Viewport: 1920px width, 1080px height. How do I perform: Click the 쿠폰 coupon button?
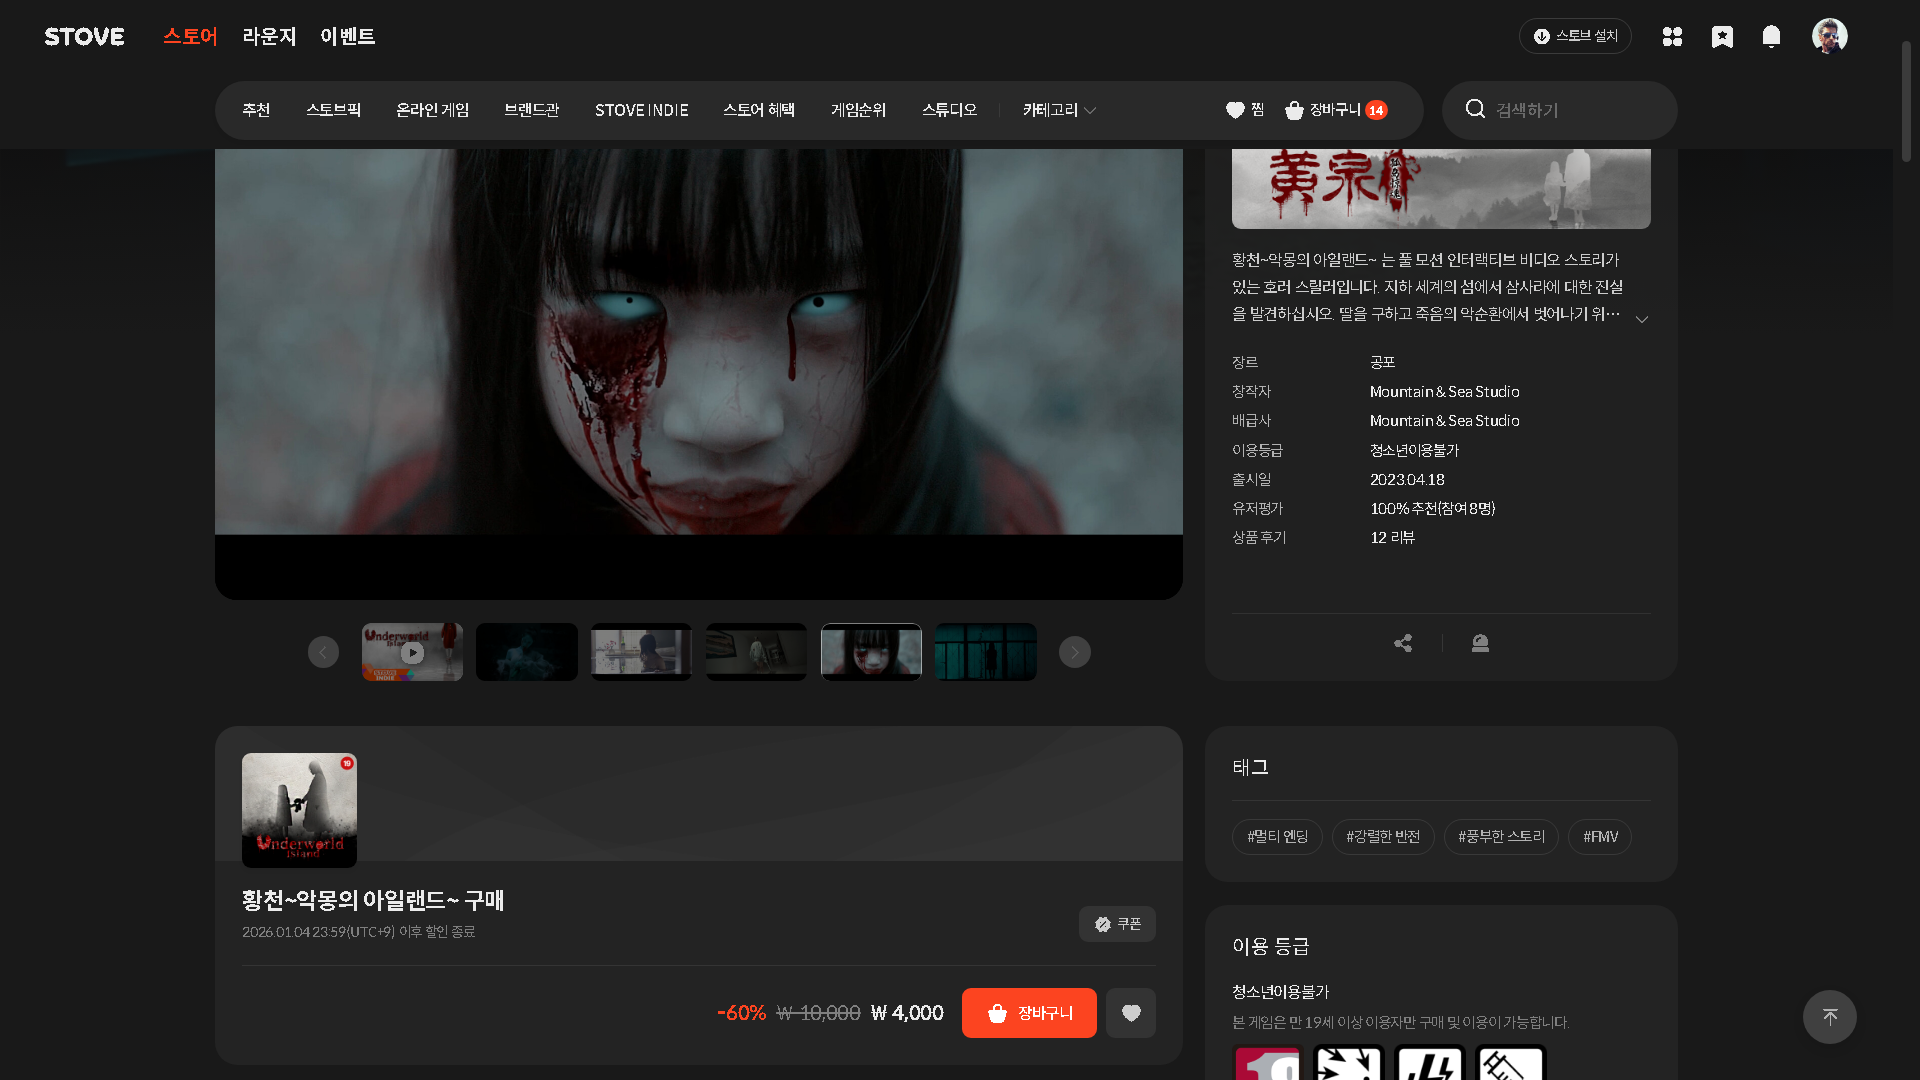point(1117,924)
